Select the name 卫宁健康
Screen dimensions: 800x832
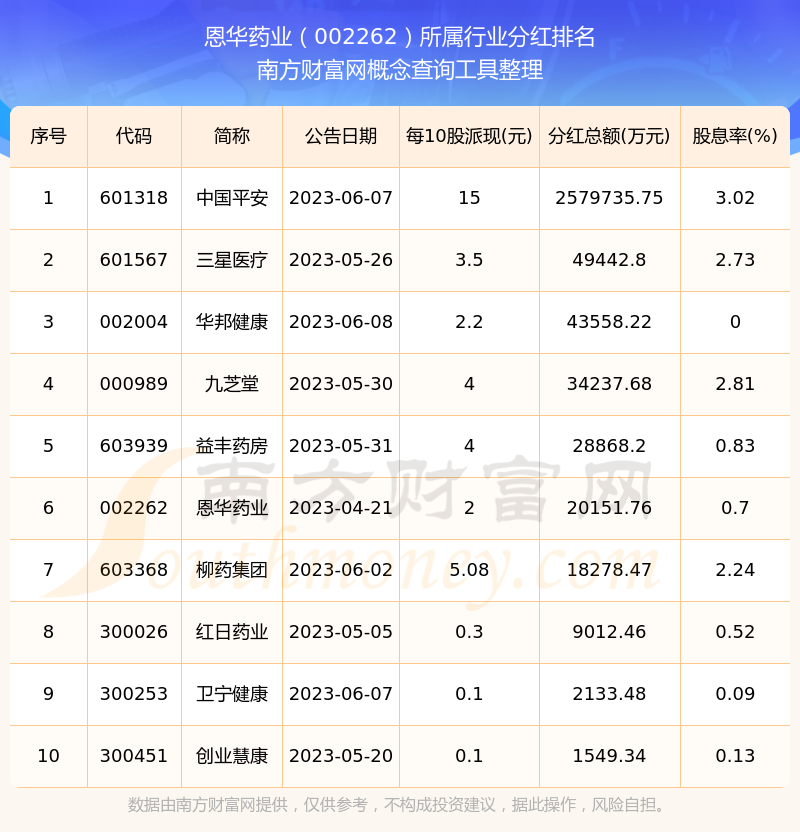click(232, 695)
